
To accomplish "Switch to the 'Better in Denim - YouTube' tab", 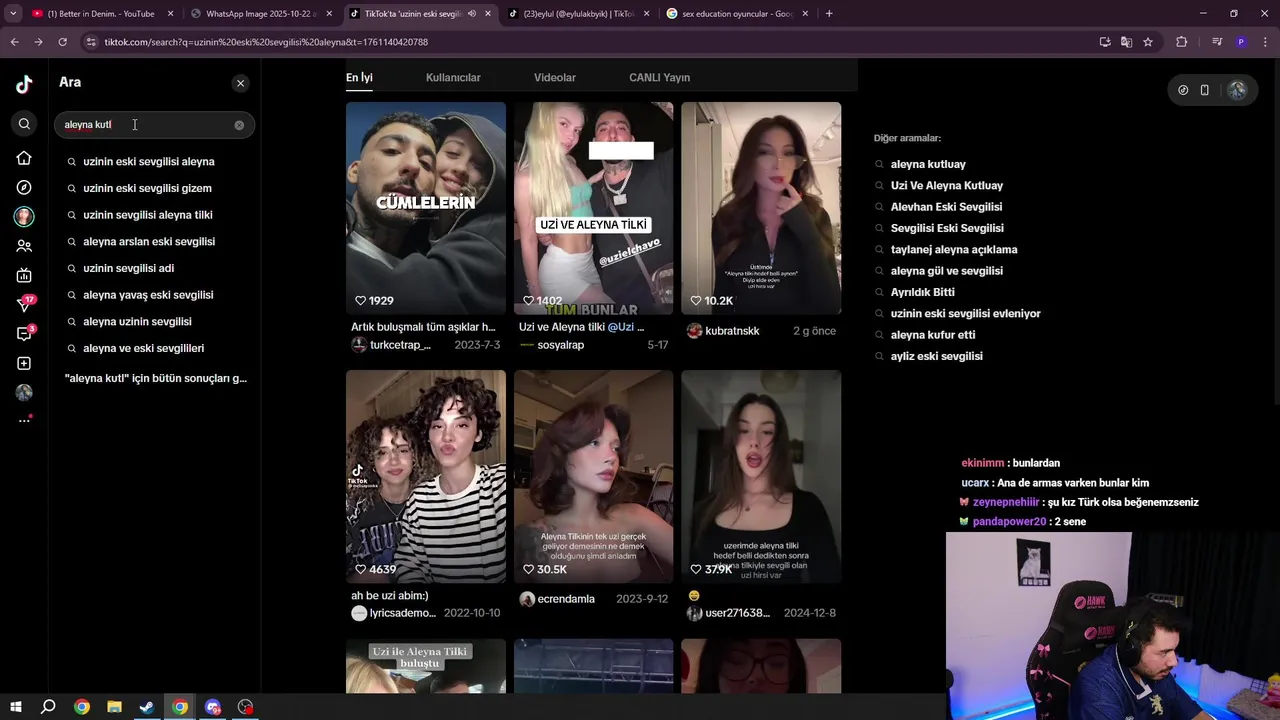I will tap(103, 14).
